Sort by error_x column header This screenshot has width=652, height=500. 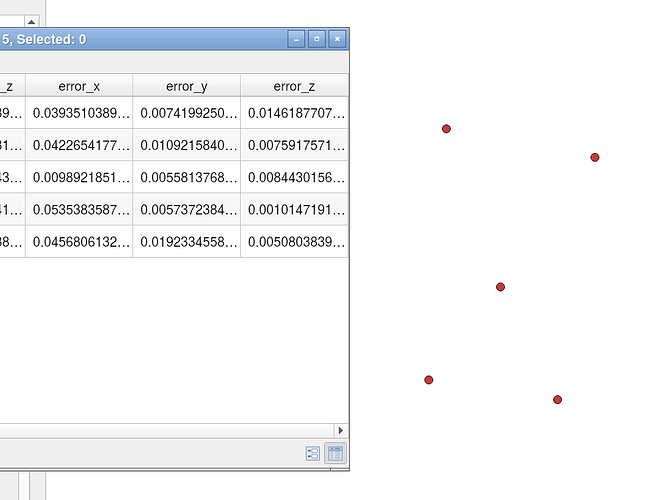pos(79,86)
